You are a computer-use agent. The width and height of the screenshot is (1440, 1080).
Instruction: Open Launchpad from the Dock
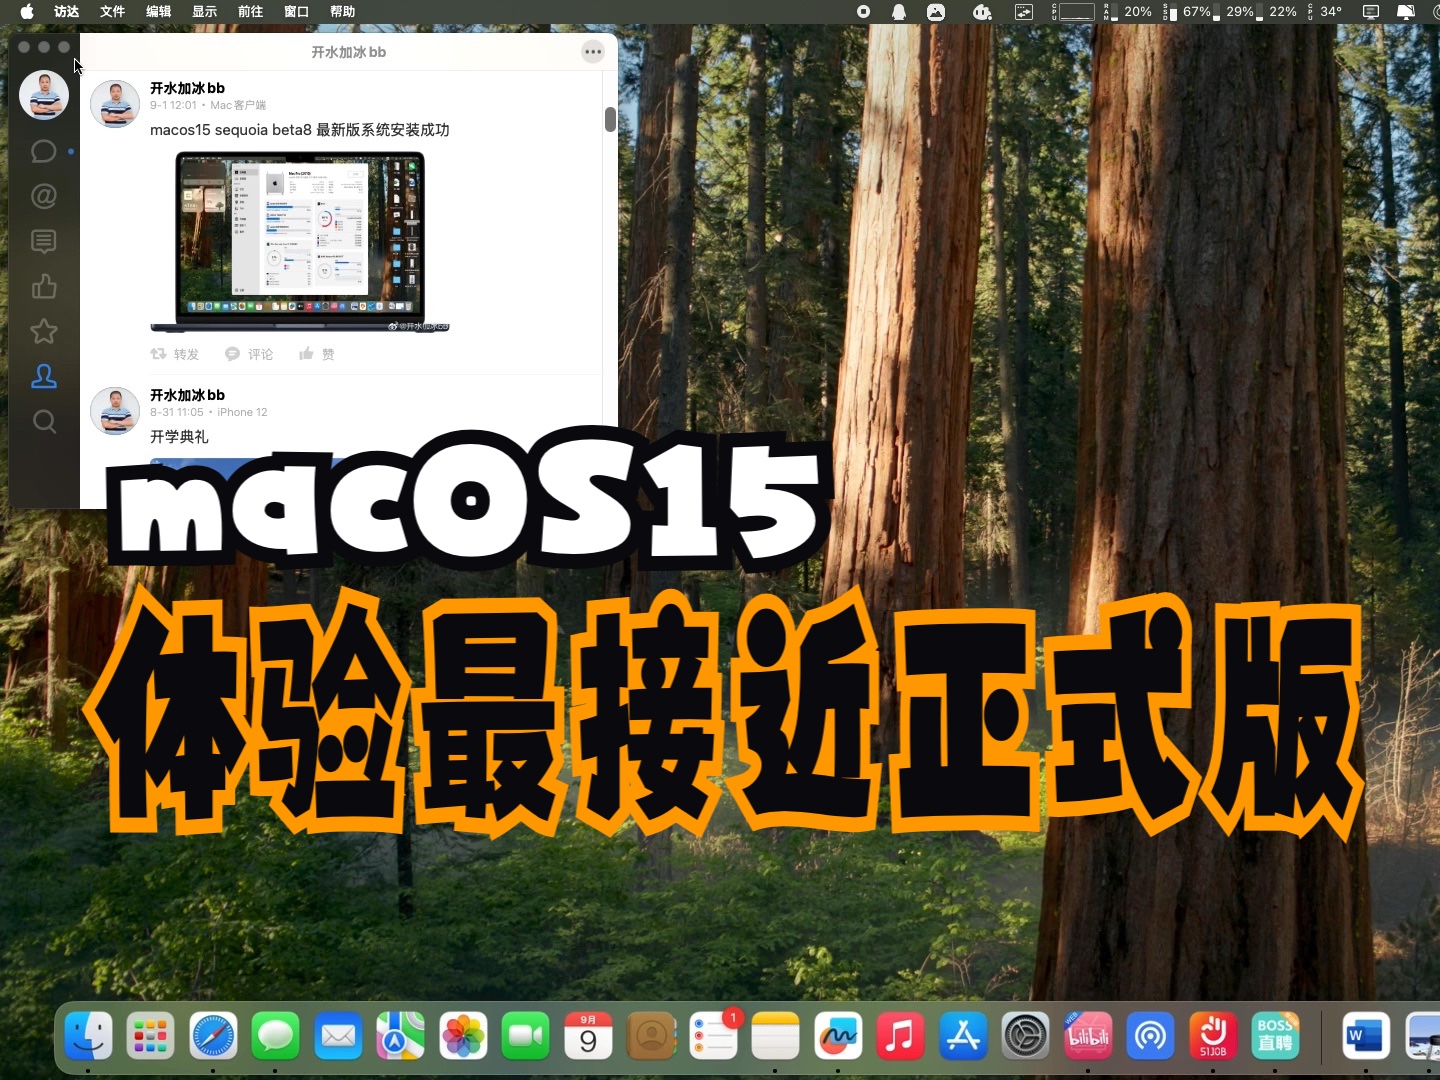click(150, 1036)
